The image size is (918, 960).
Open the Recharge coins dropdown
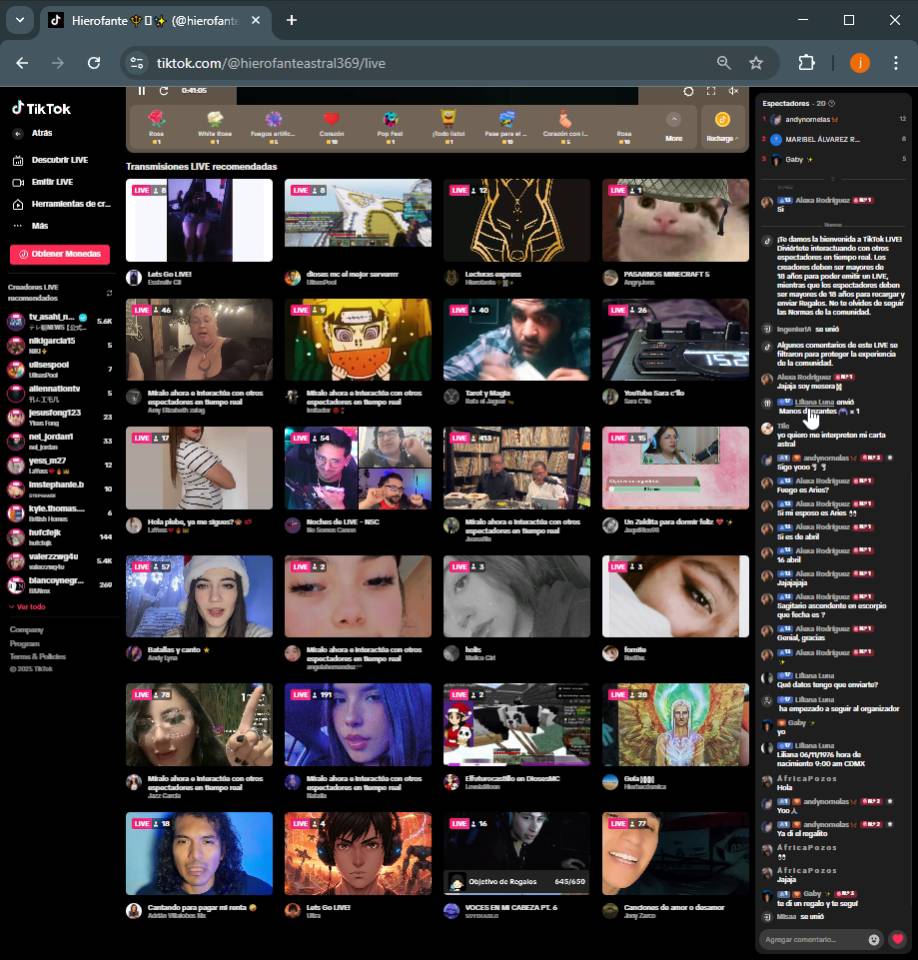pyautogui.click(x=721, y=126)
